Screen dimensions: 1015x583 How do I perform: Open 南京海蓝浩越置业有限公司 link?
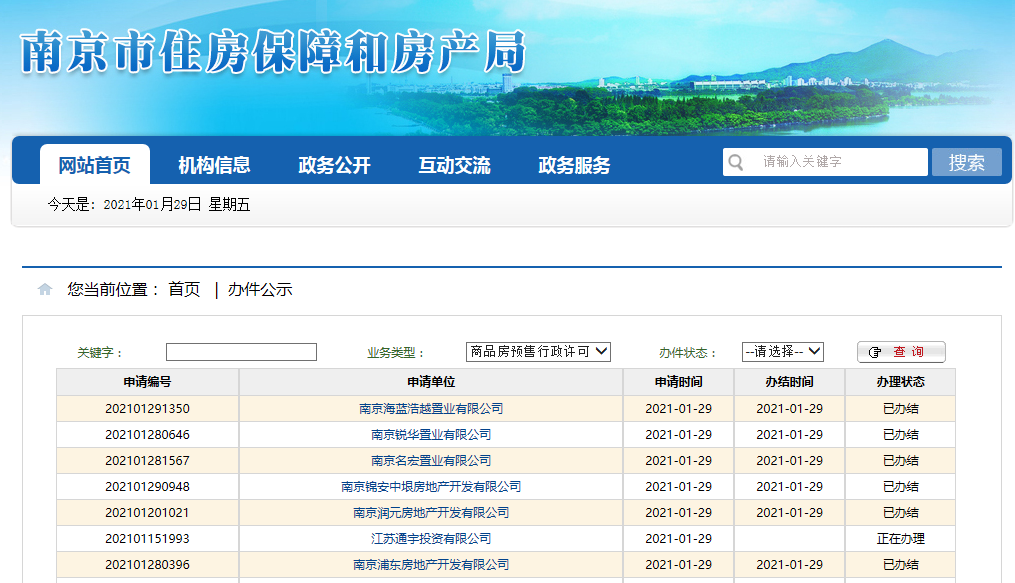pos(431,409)
